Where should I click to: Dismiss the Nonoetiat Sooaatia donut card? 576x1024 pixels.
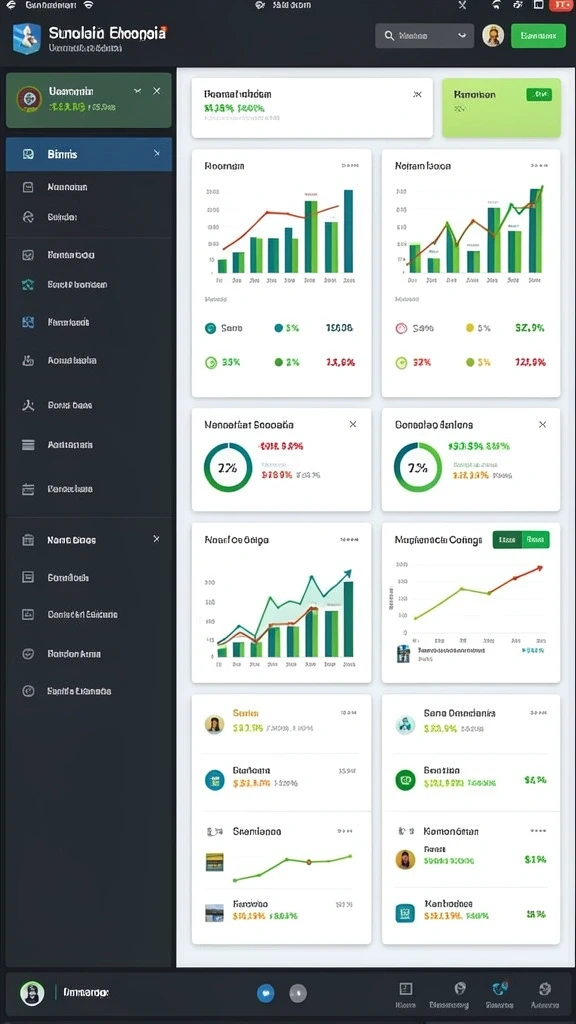tap(353, 424)
